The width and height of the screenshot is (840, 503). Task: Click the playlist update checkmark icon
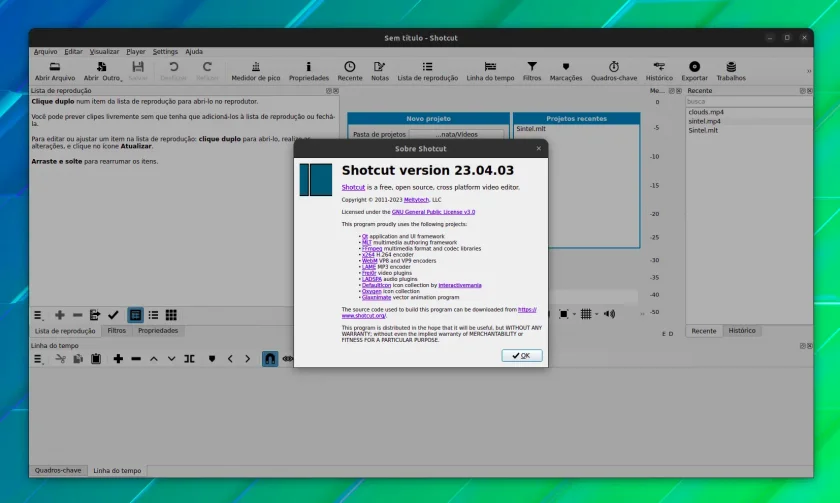tap(113, 315)
